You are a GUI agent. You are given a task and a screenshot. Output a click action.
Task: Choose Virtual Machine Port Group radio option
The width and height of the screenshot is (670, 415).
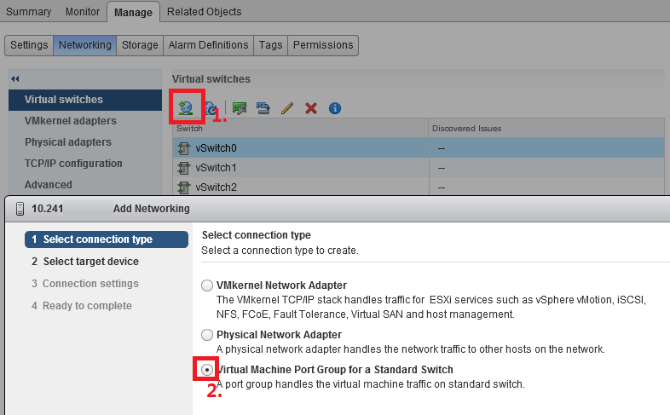point(207,369)
